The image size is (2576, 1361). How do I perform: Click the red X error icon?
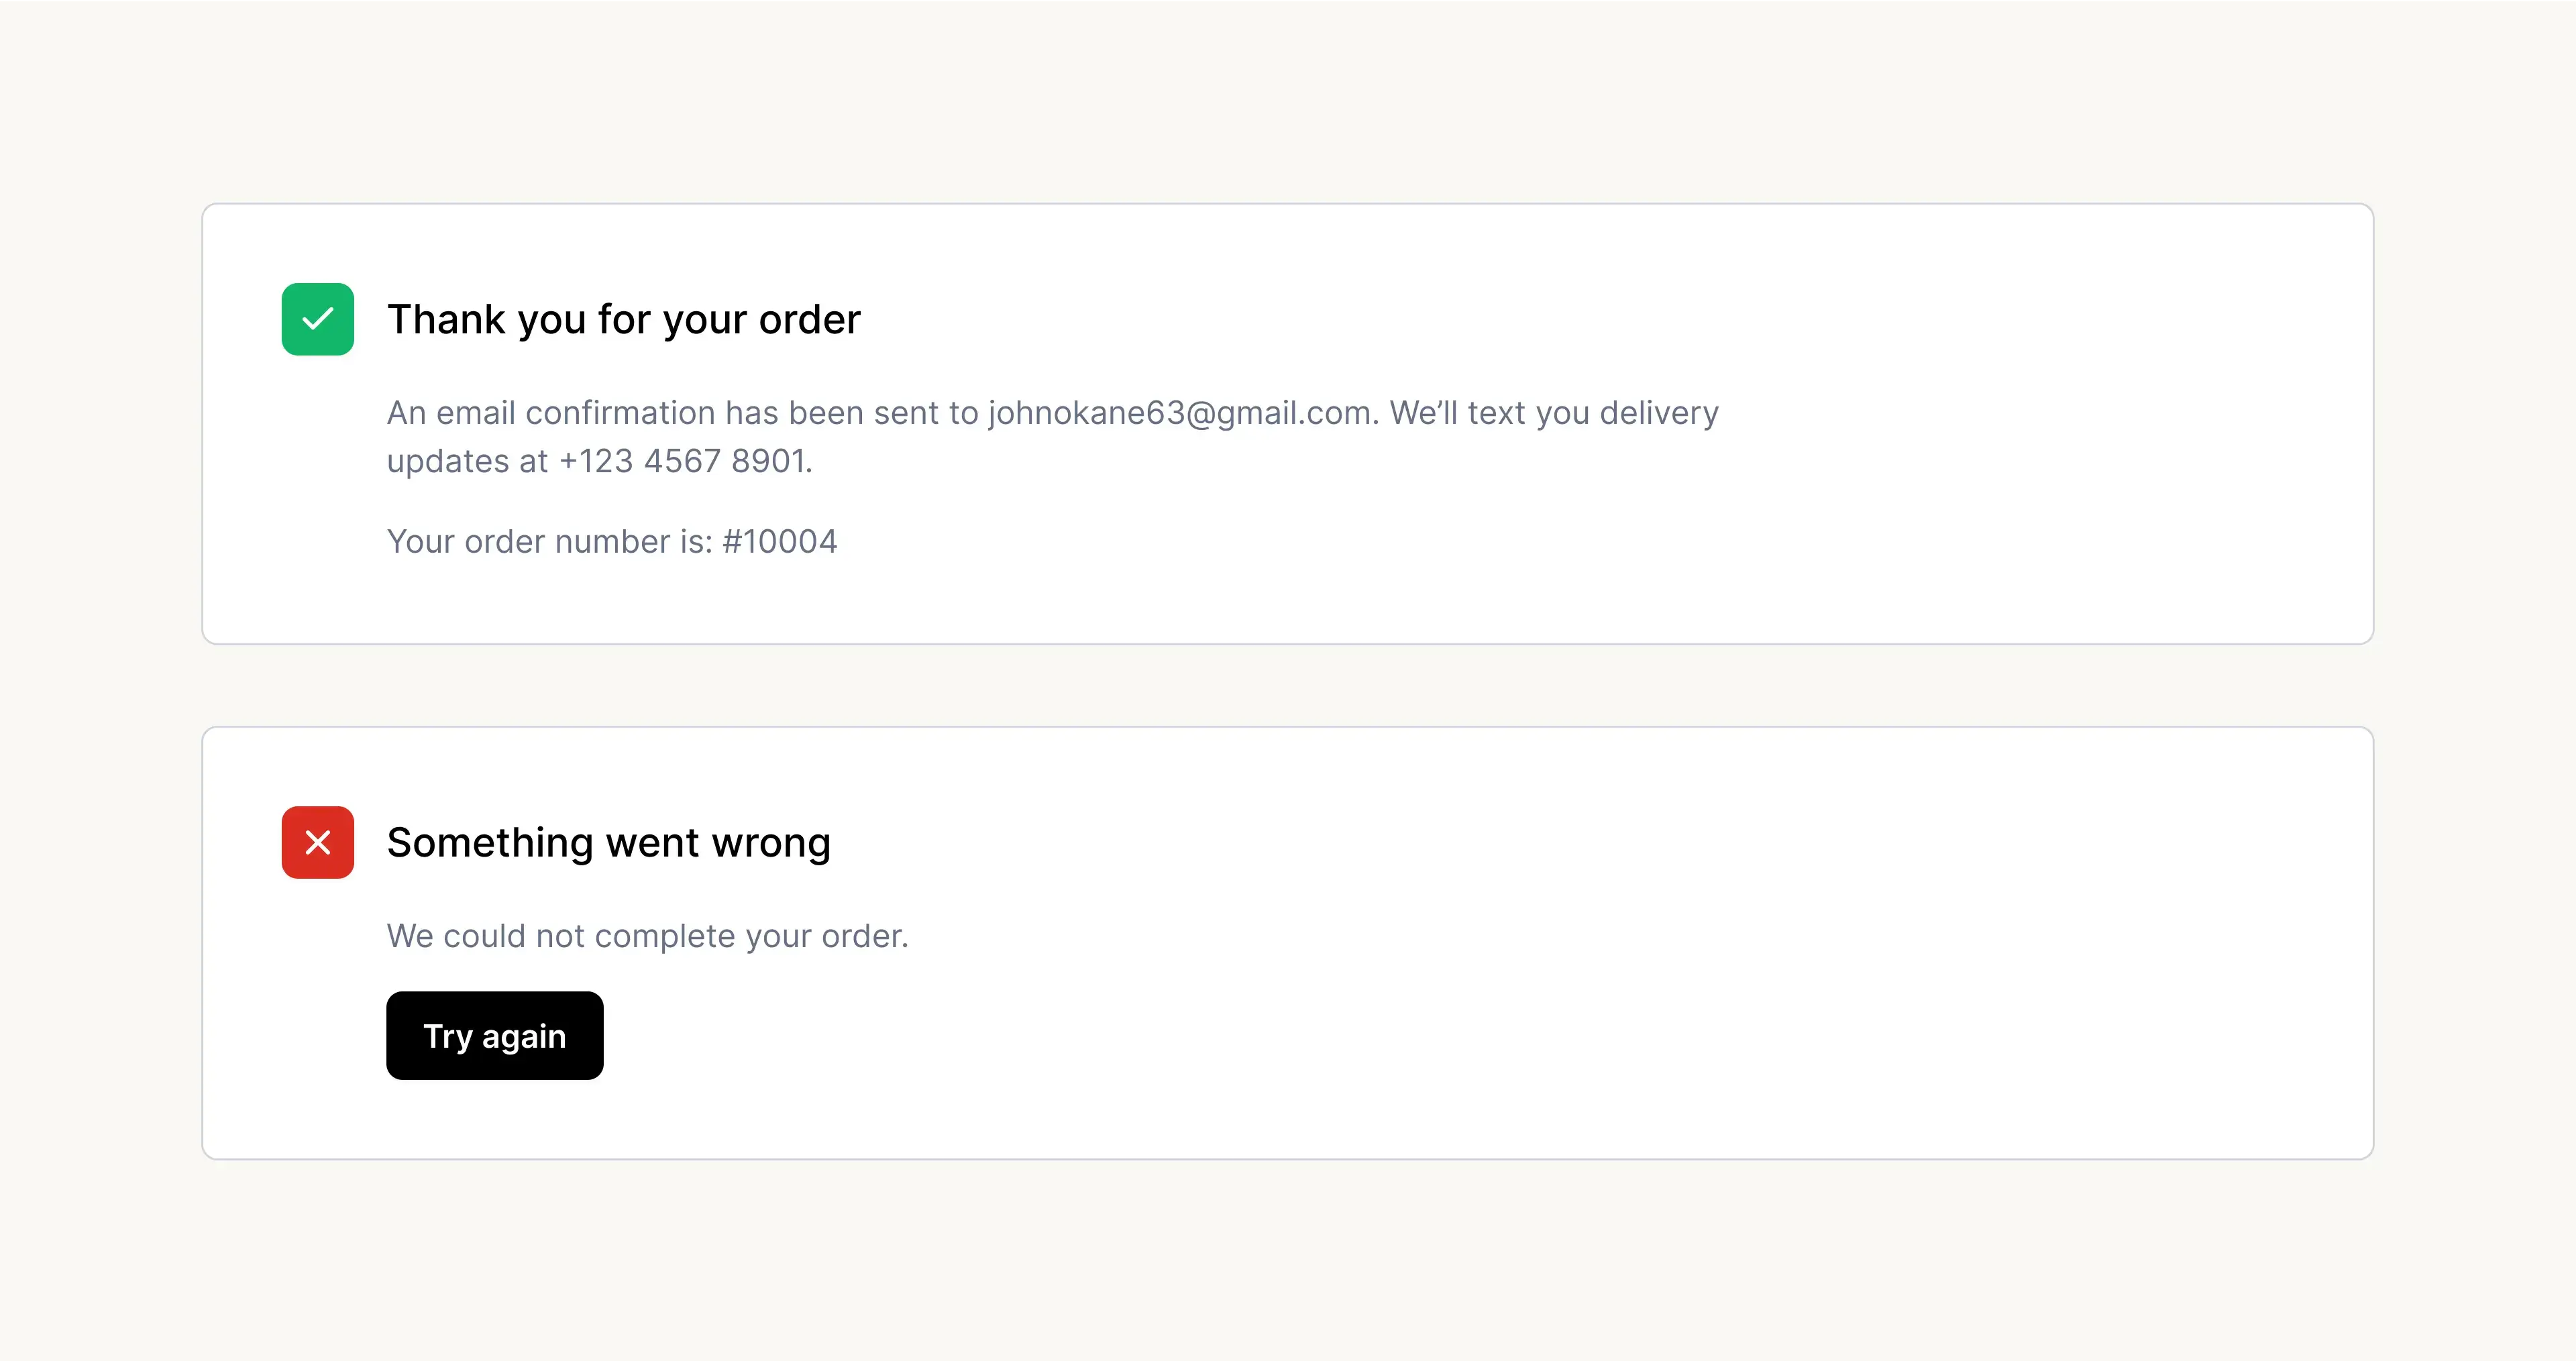click(317, 842)
